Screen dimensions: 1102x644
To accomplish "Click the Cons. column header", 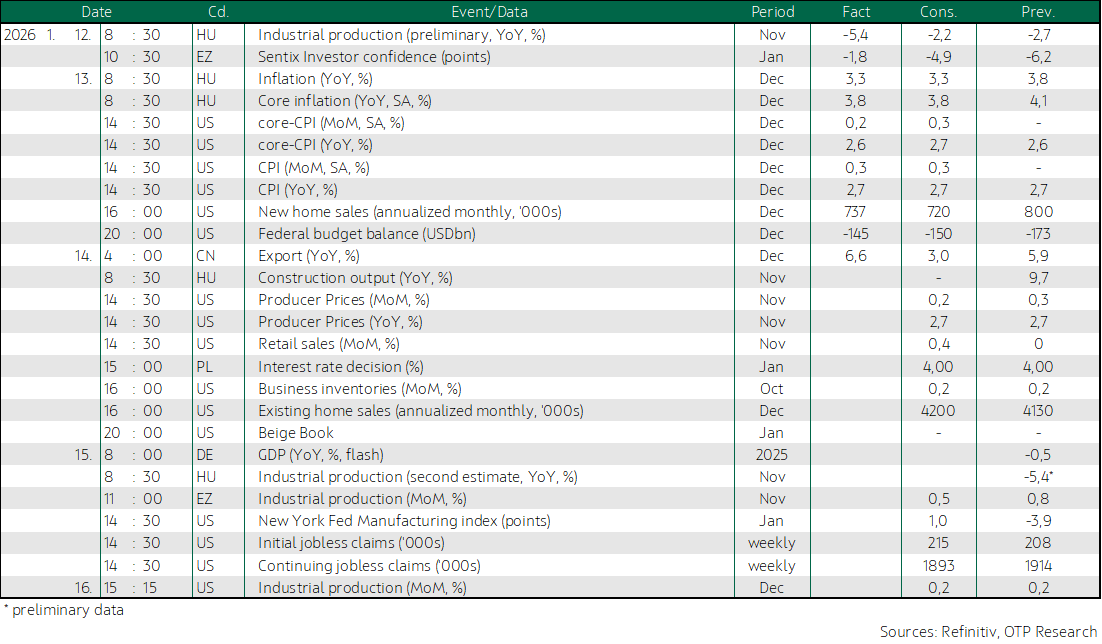I will 938,12.
